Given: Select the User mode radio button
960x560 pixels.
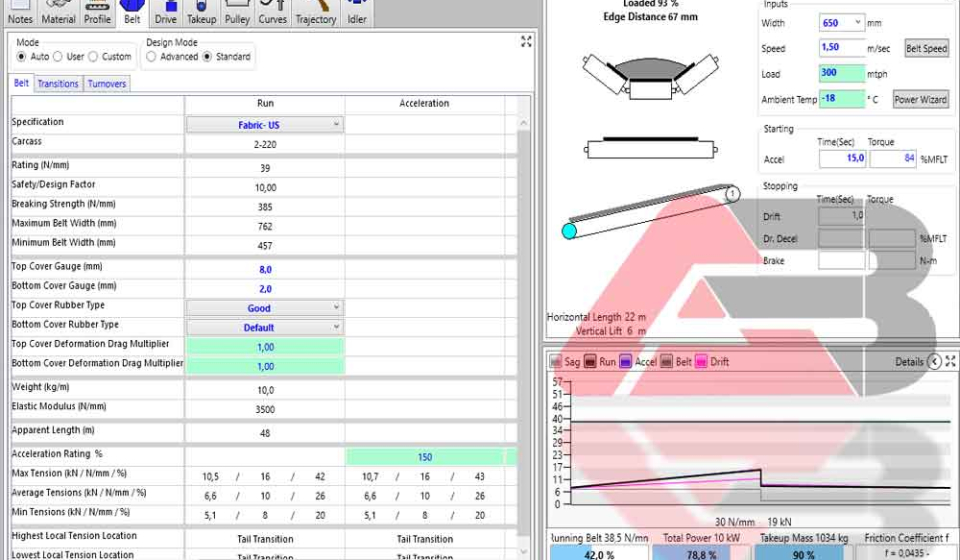Looking at the screenshot, I should click(x=58, y=57).
